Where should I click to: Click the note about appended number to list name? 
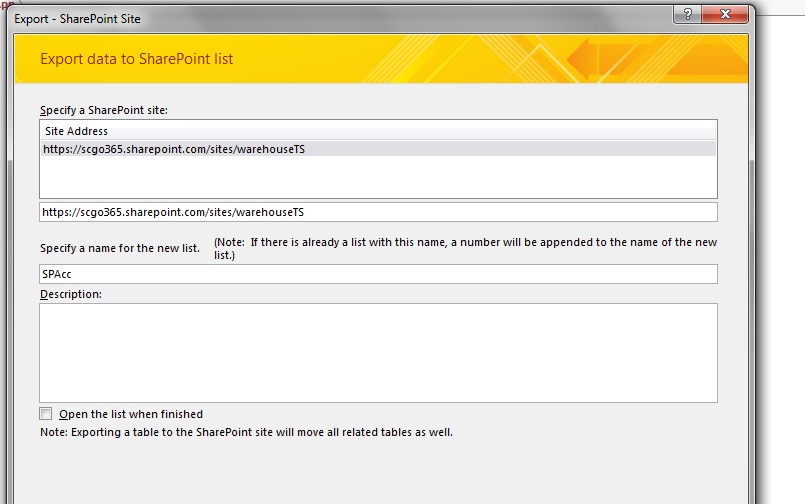point(465,248)
